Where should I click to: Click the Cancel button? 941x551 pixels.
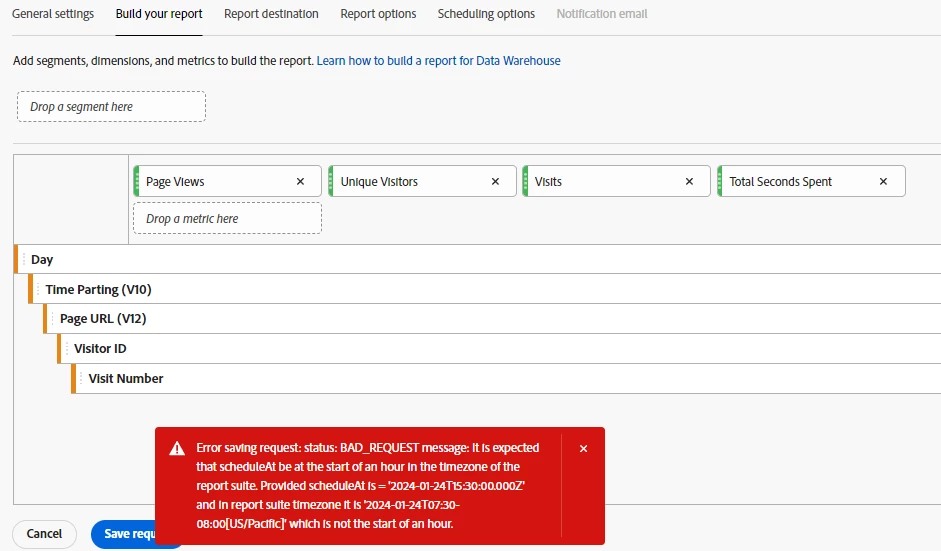pos(44,534)
